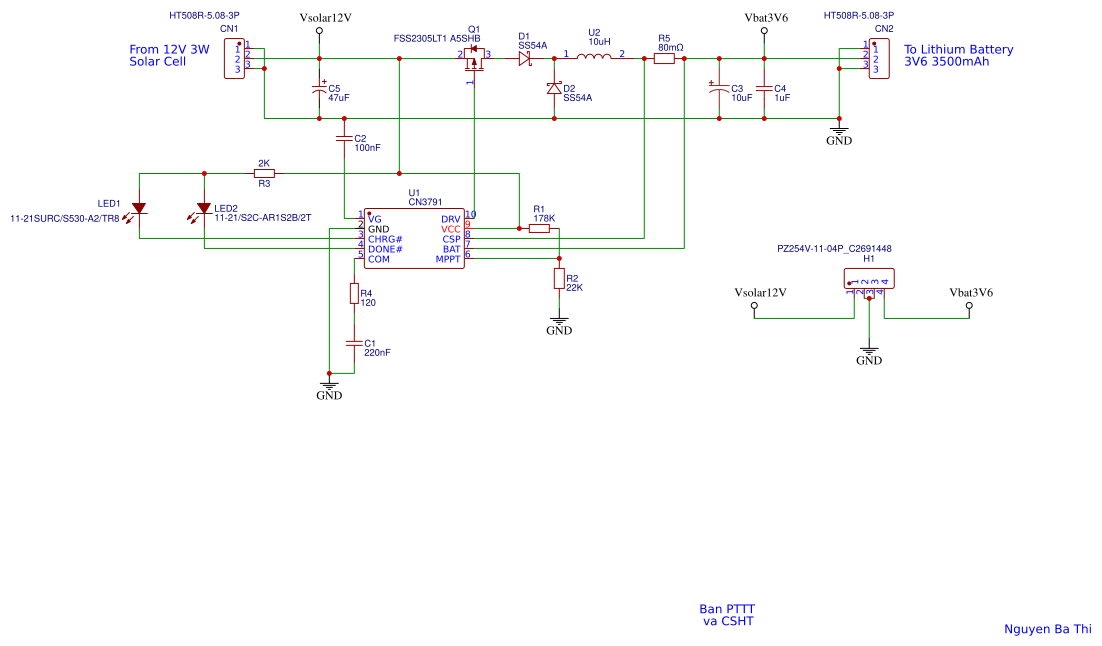Select the Nguyen Ba Thi signature text
Image resolution: width=1102 pixels, height=646 pixels.
tap(1048, 629)
